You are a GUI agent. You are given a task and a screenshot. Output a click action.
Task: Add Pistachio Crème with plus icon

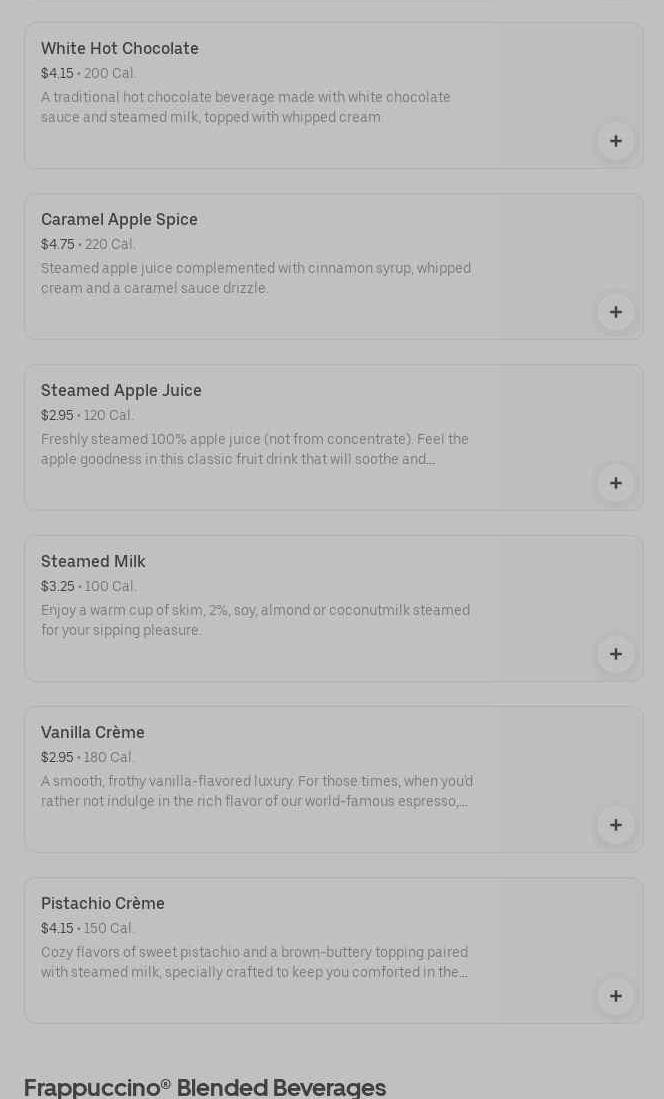tap(615, 996)
